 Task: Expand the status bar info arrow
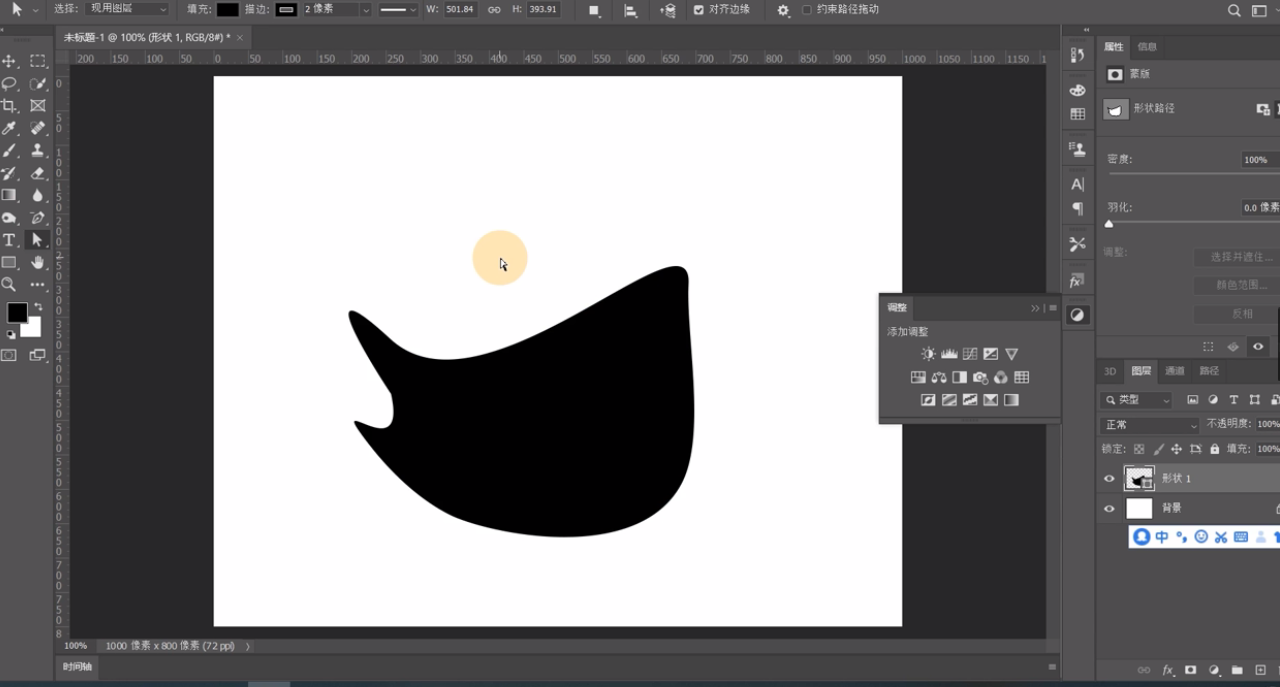[x=248, y=646]
